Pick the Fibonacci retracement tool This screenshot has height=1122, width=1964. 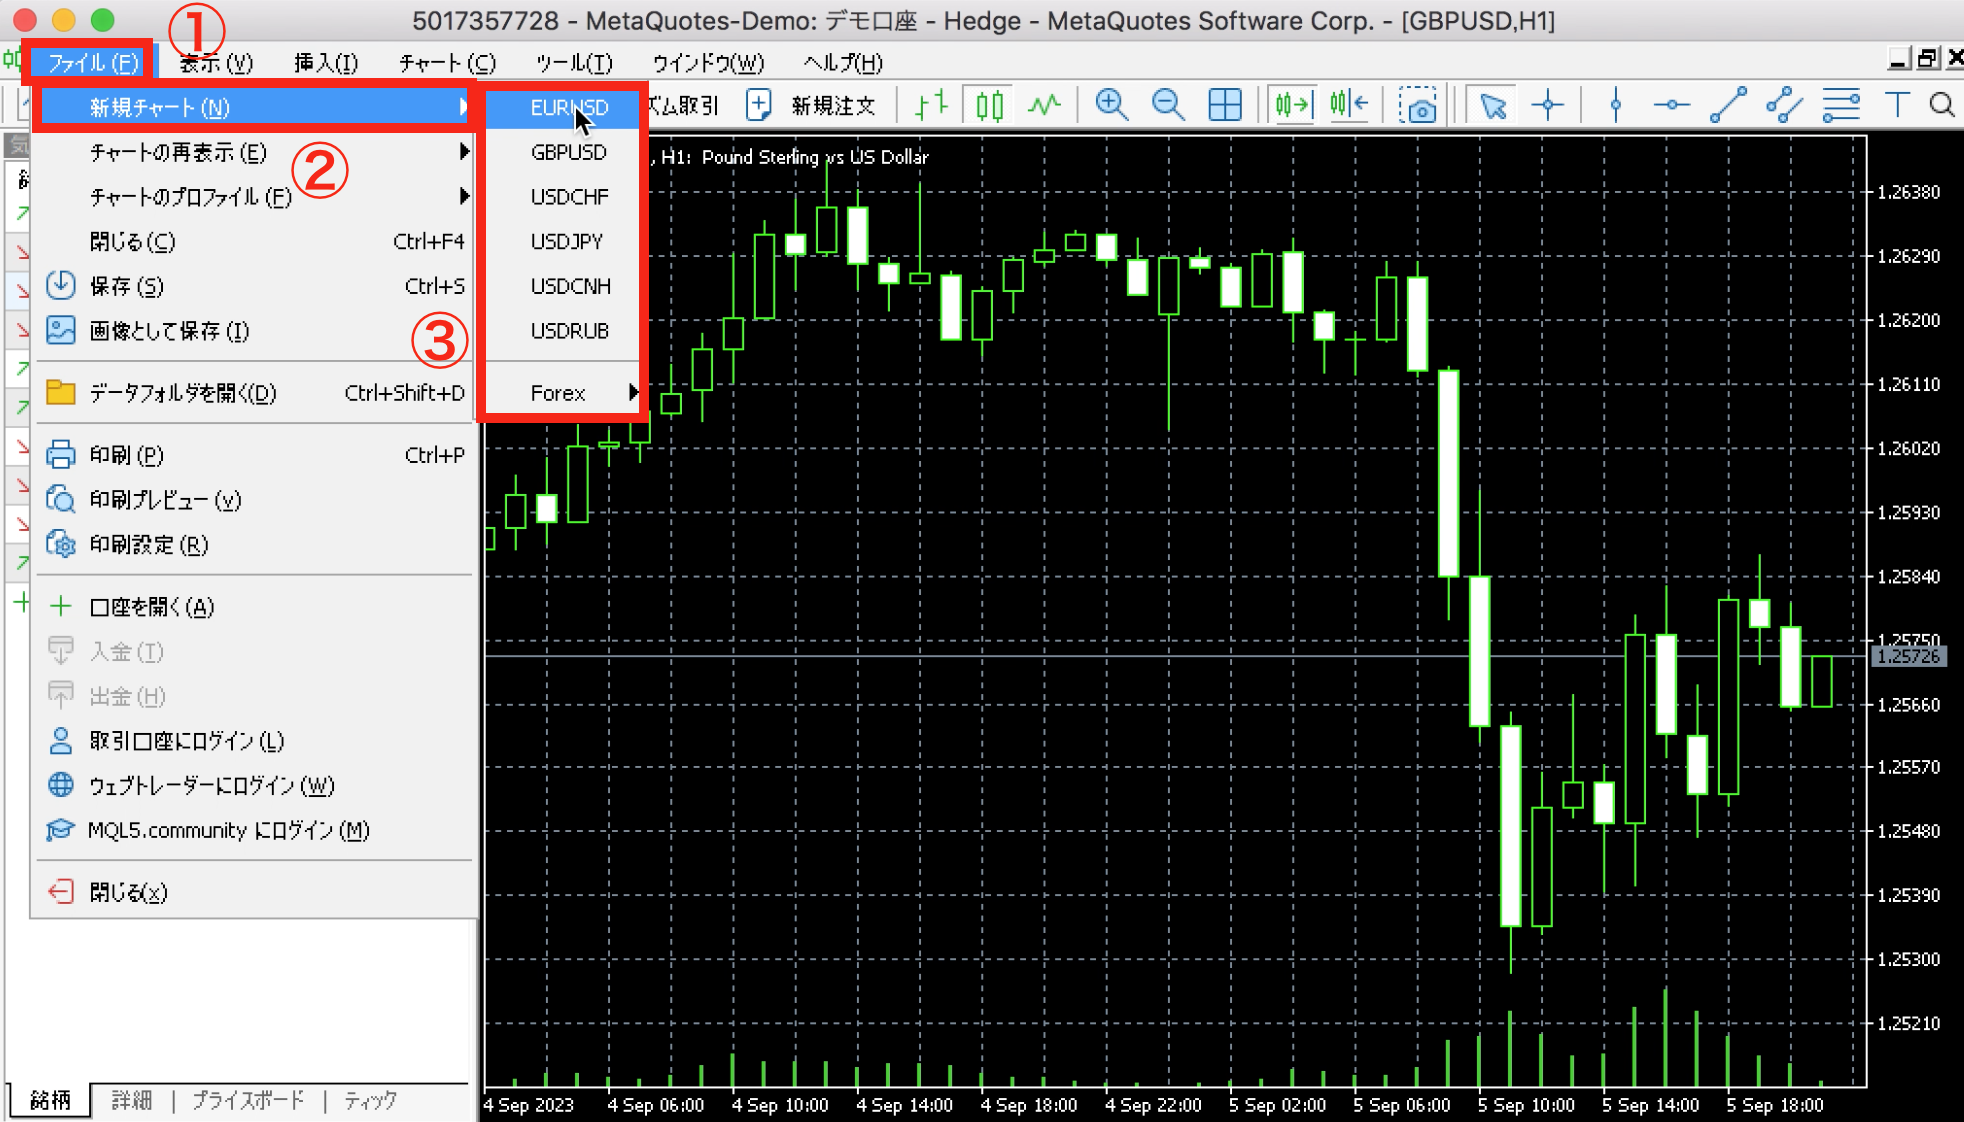point(1841,105)
